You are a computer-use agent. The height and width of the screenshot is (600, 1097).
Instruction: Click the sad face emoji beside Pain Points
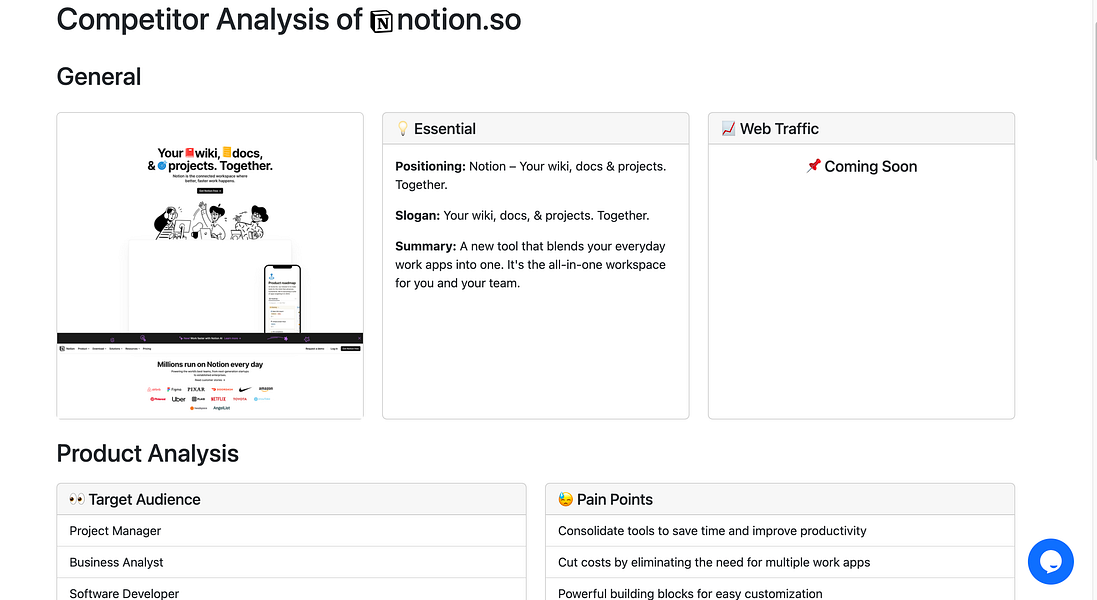[x=565, y=499]
